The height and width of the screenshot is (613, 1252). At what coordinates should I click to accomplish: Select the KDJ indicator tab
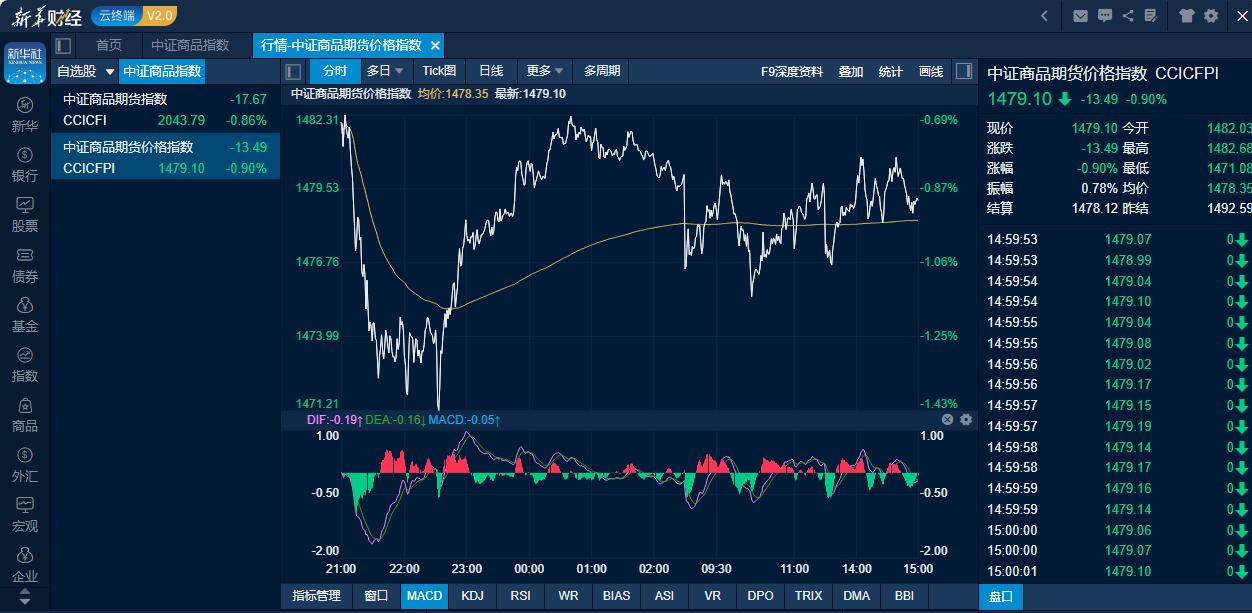[x=472, y=596]
